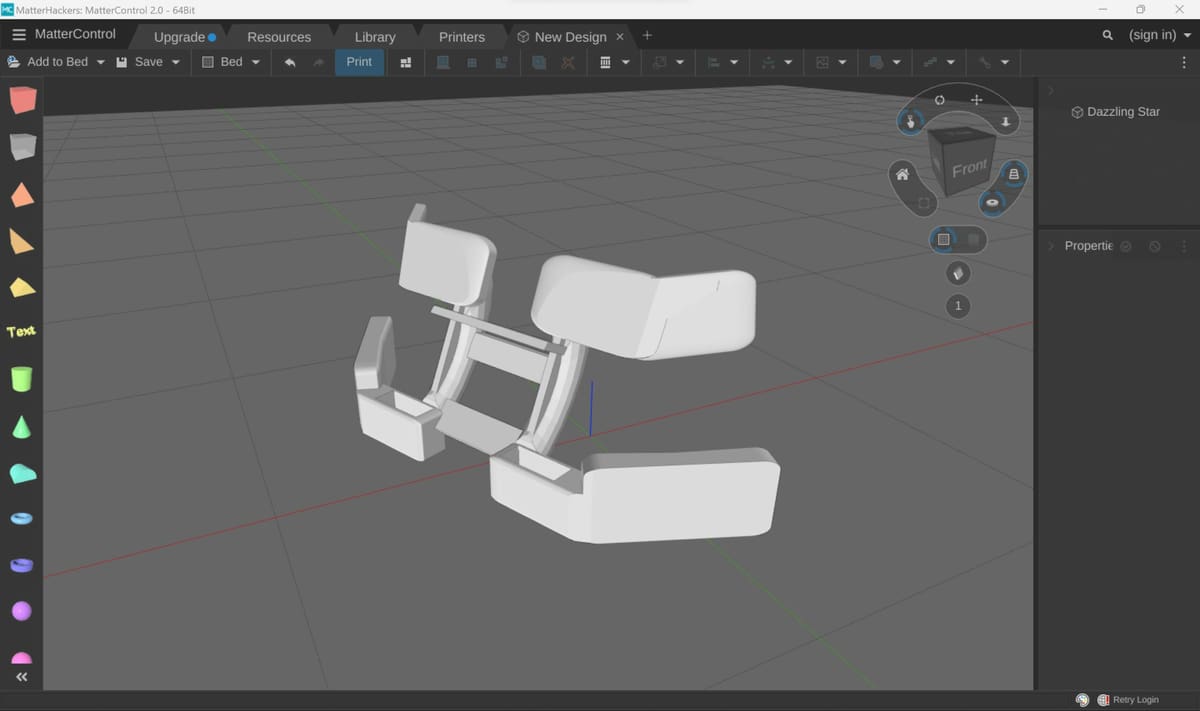This screenshot has height=711, width=1200.
Task: Add the blue torus primitive
Action: 21,518
